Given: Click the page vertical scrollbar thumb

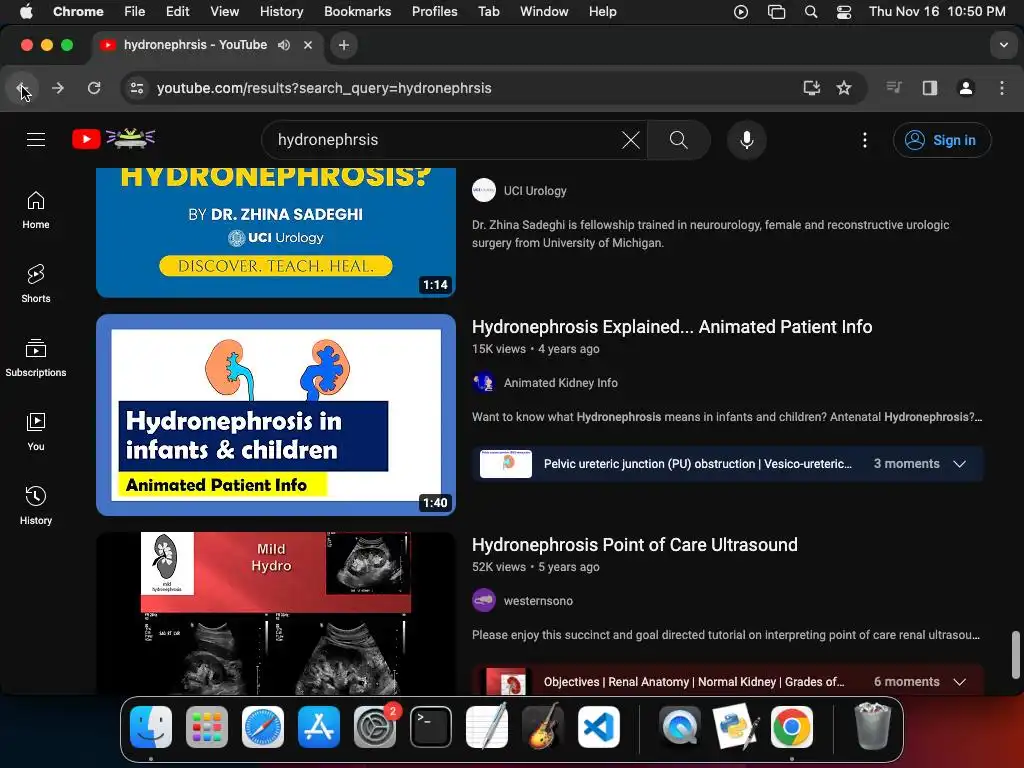Looking at the screenshot, I should [1016, 655].
